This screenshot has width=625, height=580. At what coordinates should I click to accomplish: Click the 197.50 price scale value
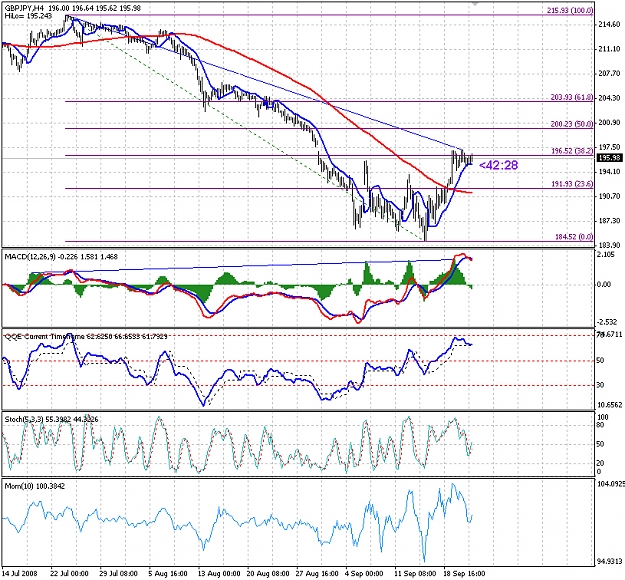click(x=609, y=147)
